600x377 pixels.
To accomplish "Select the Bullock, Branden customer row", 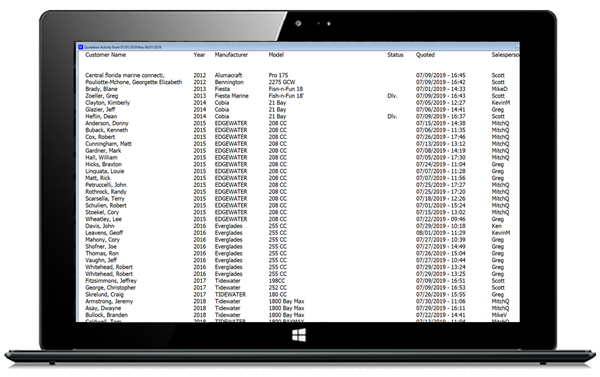I will point(298,315).
